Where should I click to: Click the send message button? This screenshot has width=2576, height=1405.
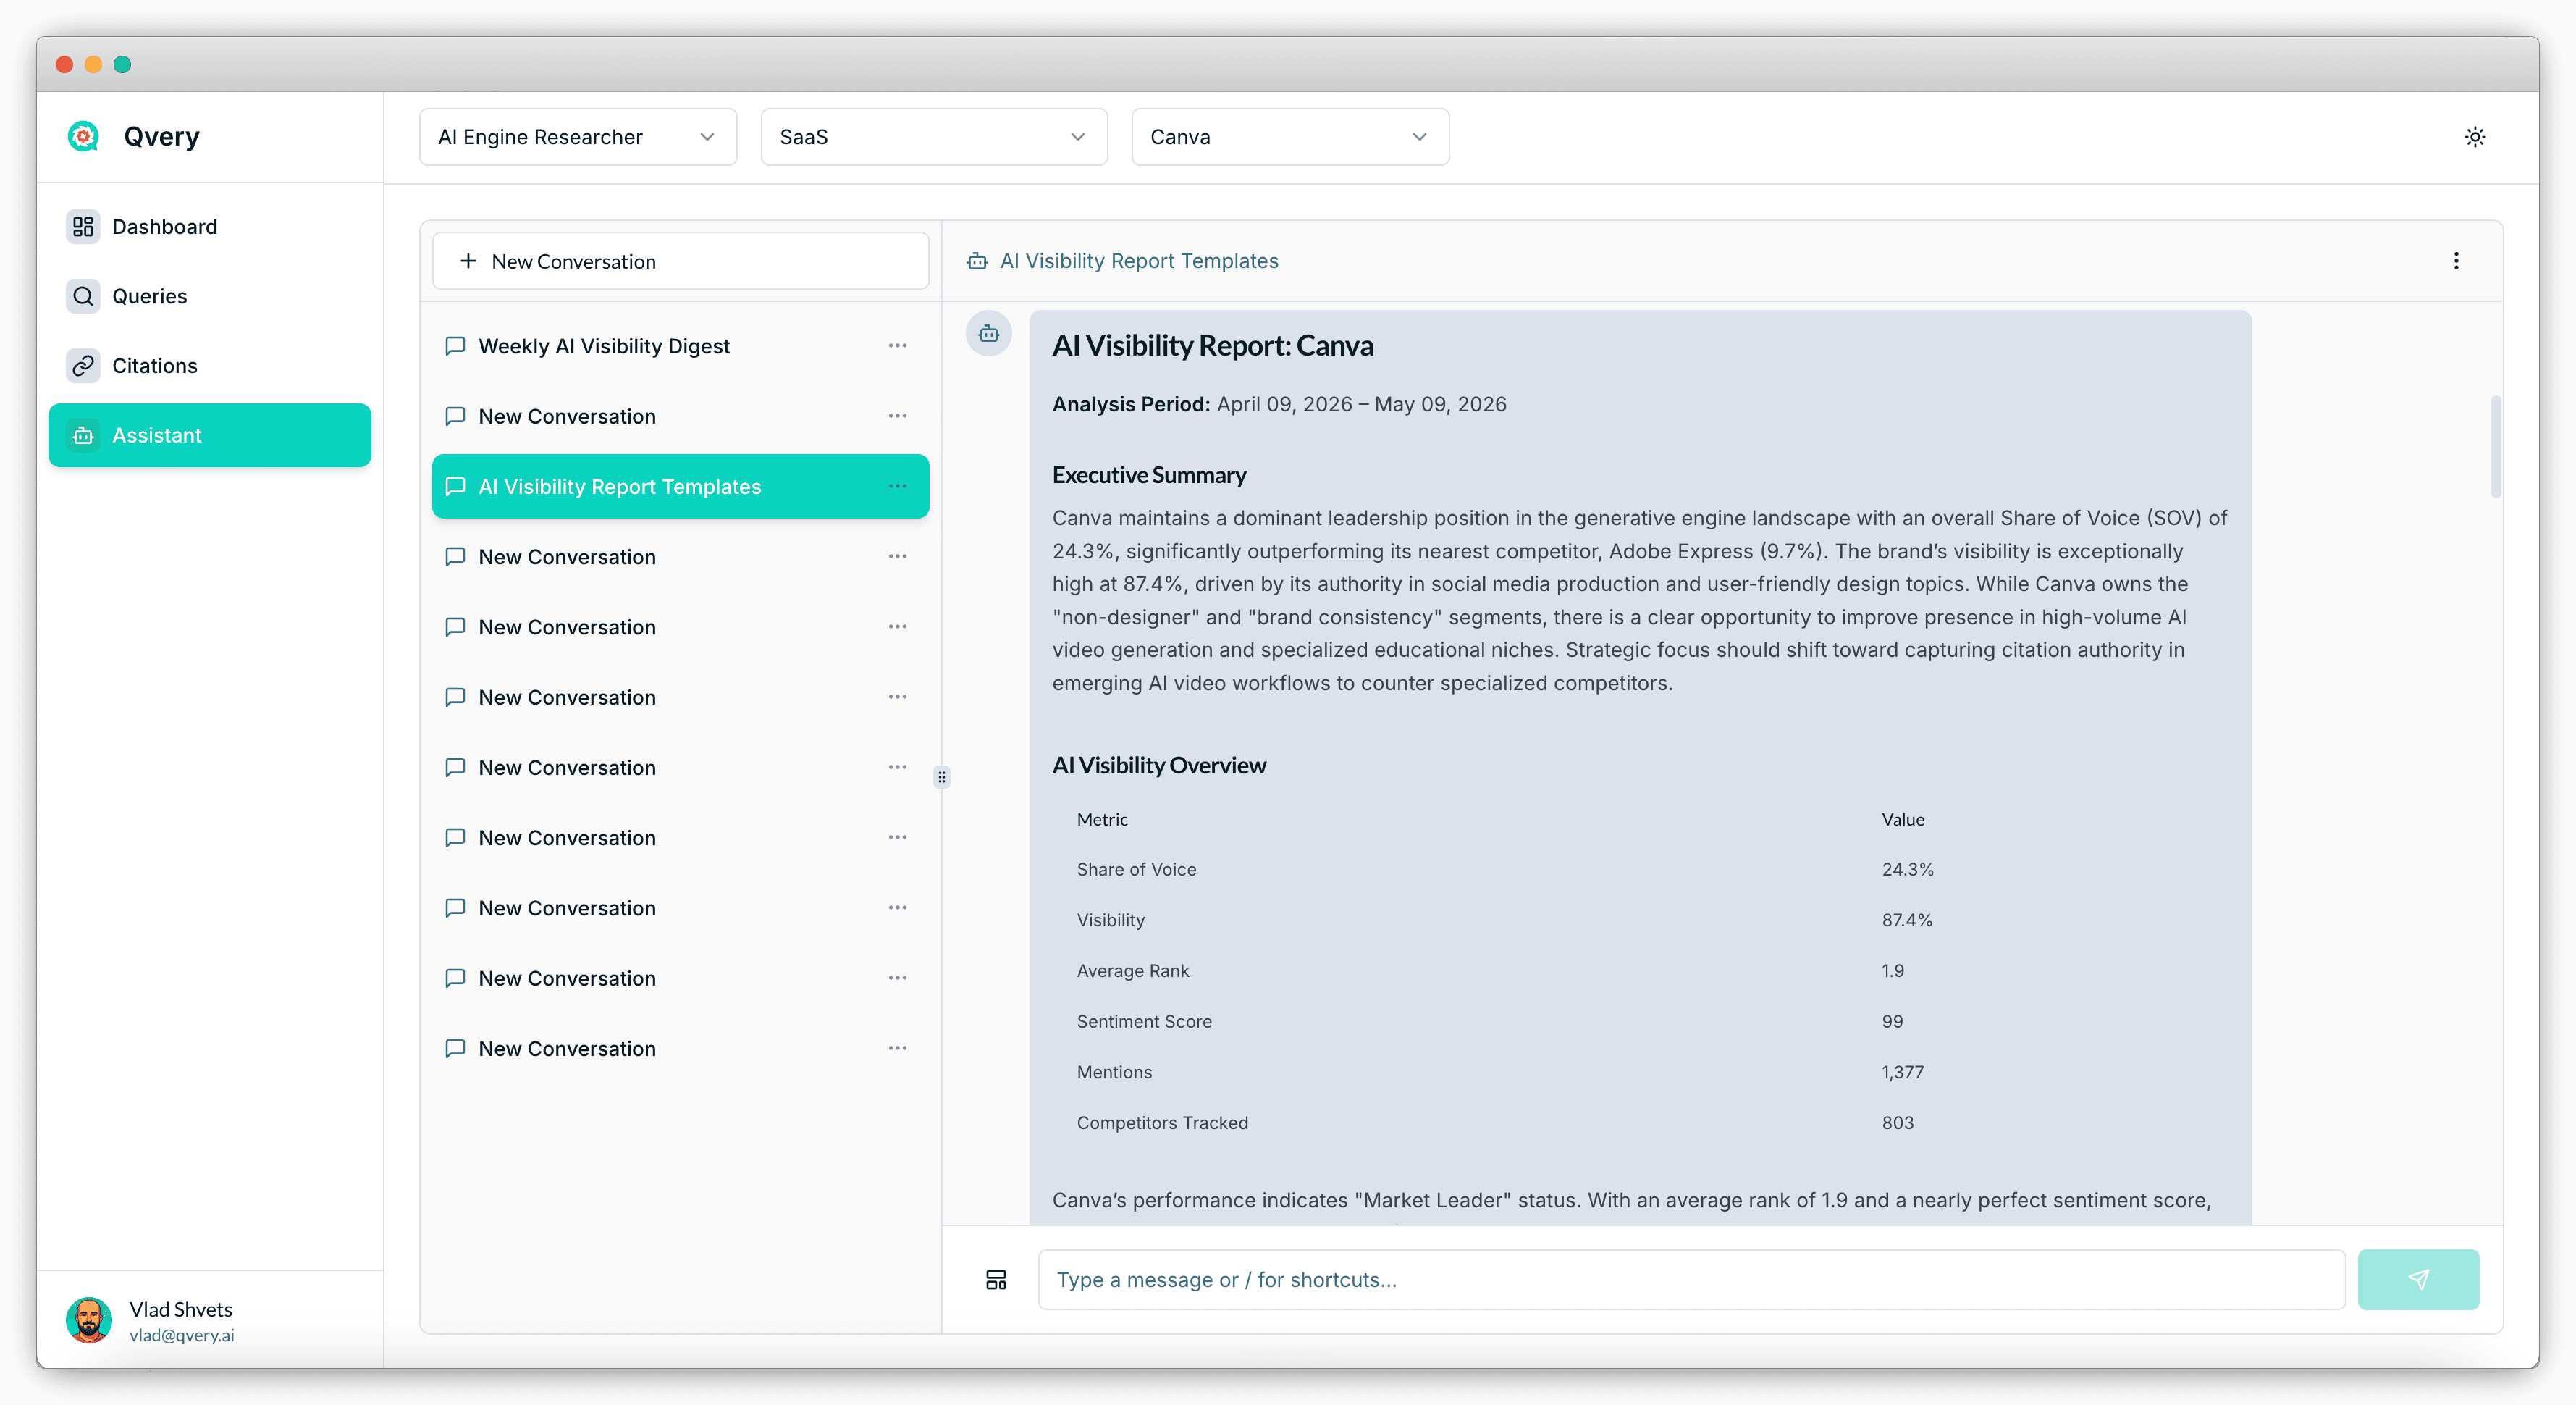pos(2418,1279)
